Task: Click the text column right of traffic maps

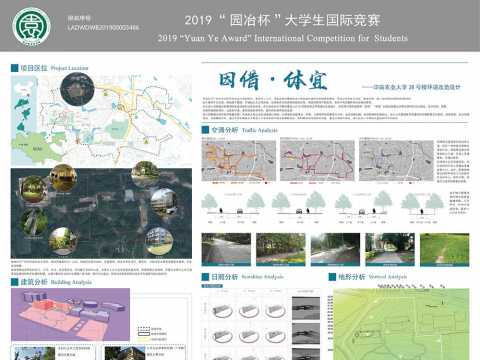Action: (x=453, y=161)
